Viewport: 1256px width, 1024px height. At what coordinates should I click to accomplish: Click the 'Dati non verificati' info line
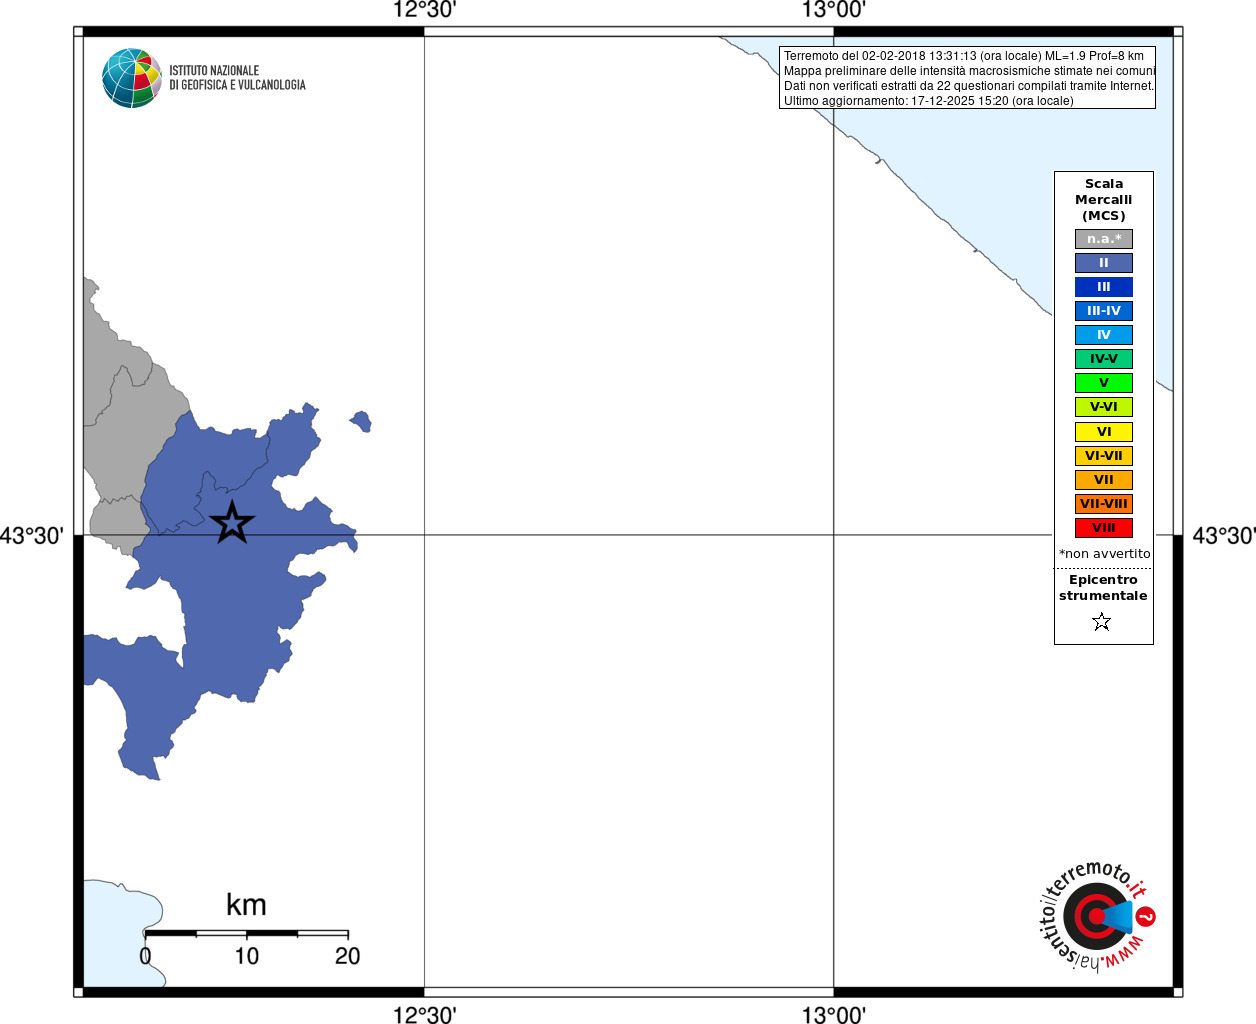coord(969,86)
